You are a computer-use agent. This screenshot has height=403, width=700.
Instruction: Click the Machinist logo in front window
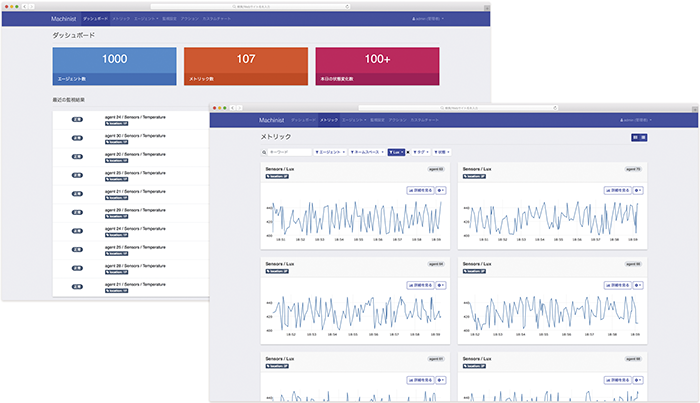[272, 119]
